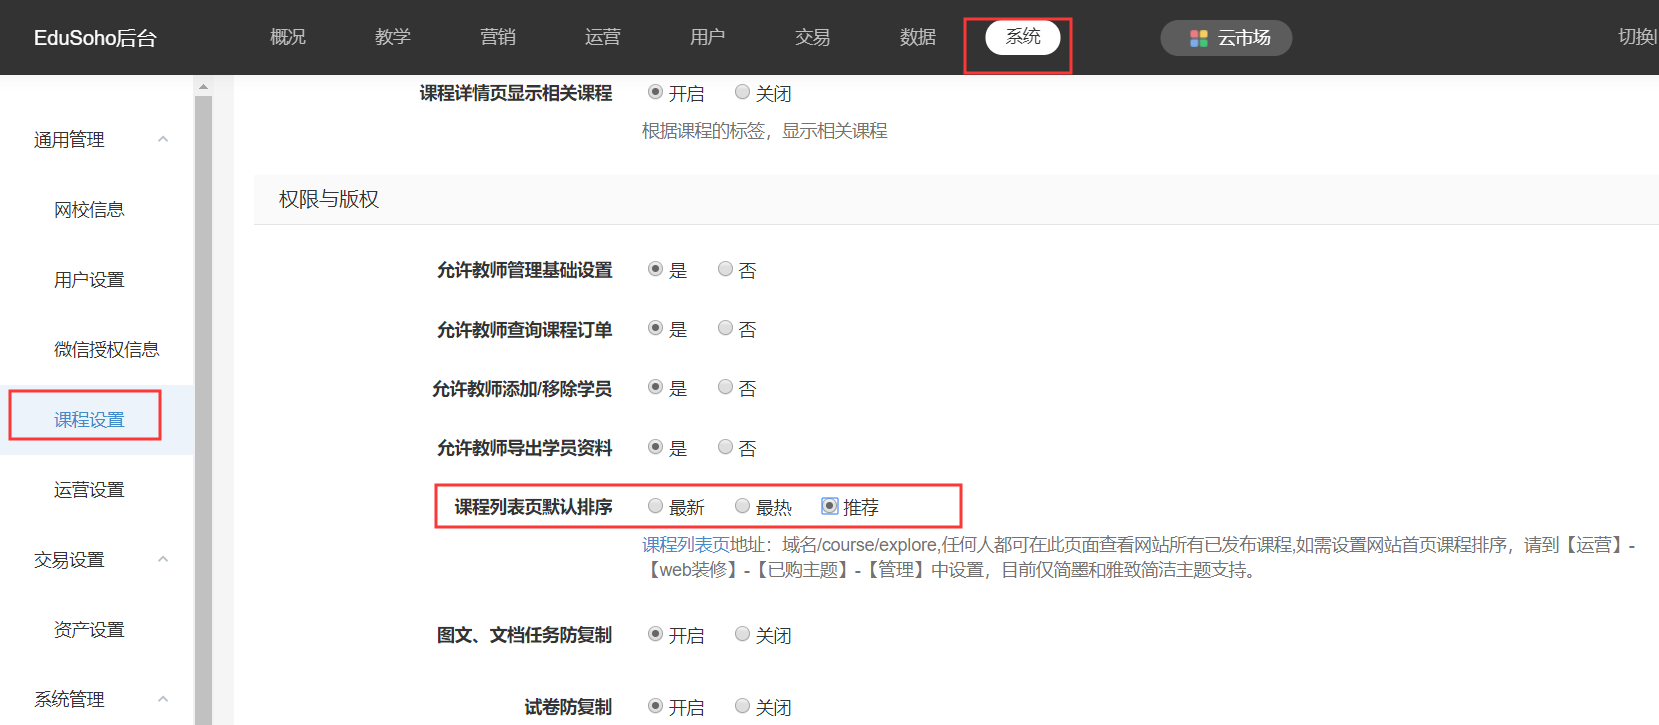Collapse the 系统管理 sidebar section
1659x725 pixels.
163,699
